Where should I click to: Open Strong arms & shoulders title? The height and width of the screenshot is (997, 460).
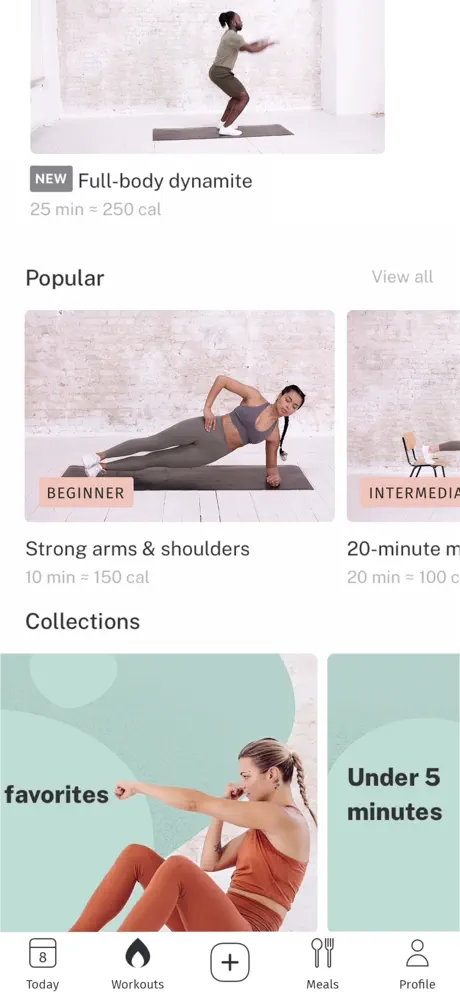137,549
